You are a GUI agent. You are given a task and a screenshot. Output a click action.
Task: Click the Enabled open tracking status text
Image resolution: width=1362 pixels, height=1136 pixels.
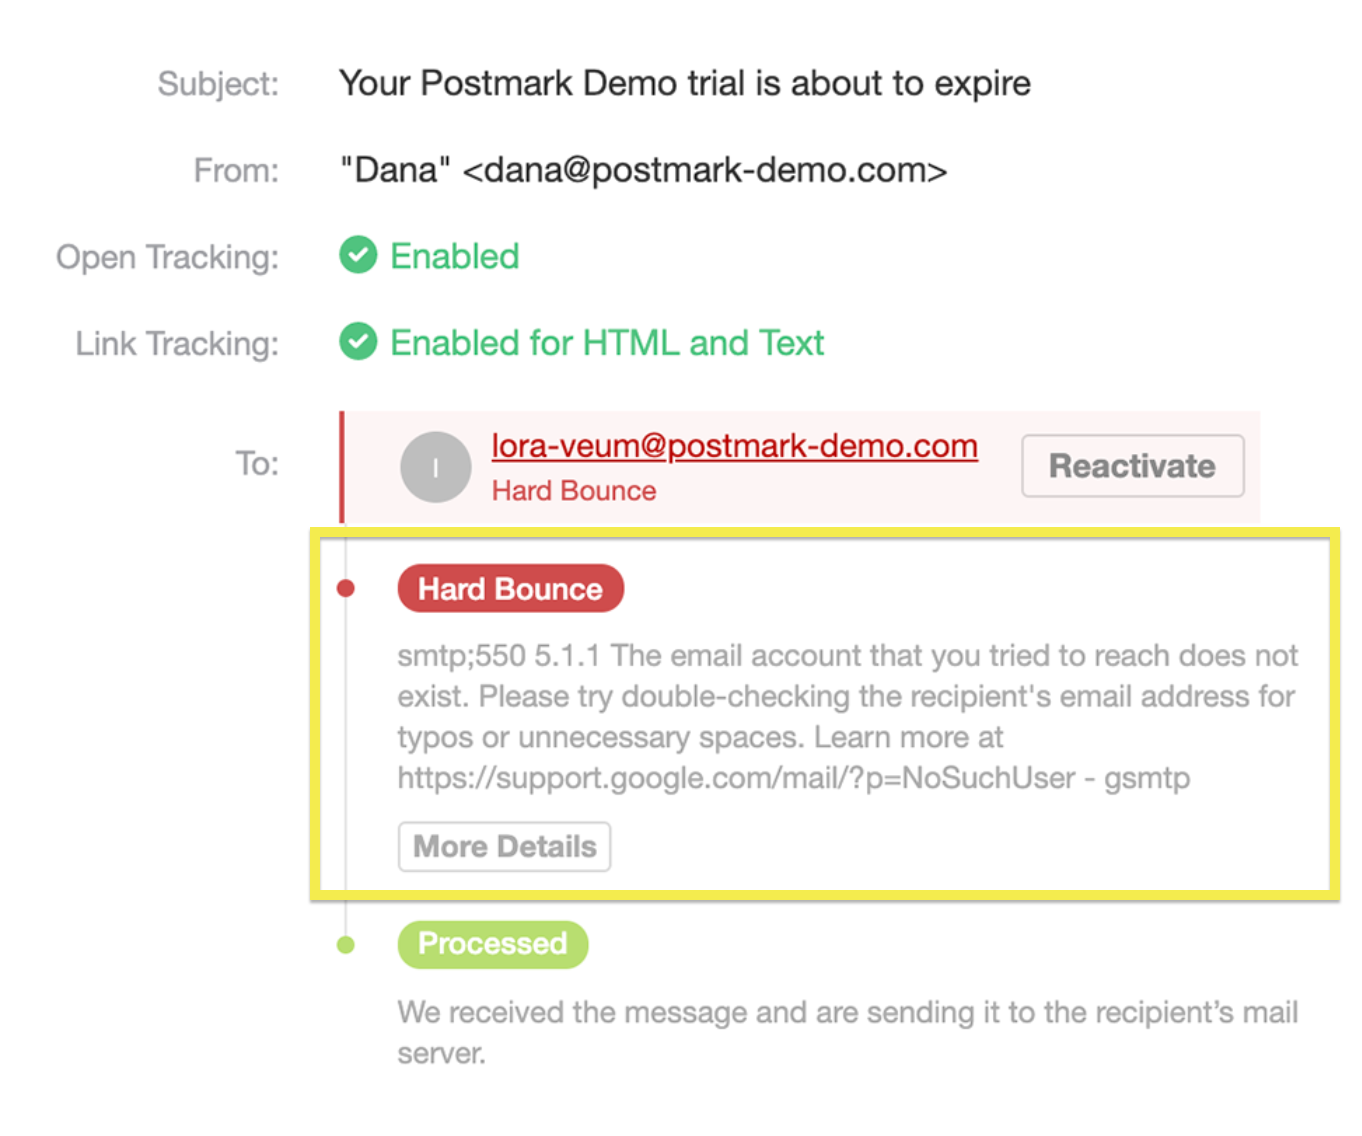coord(454,256)
